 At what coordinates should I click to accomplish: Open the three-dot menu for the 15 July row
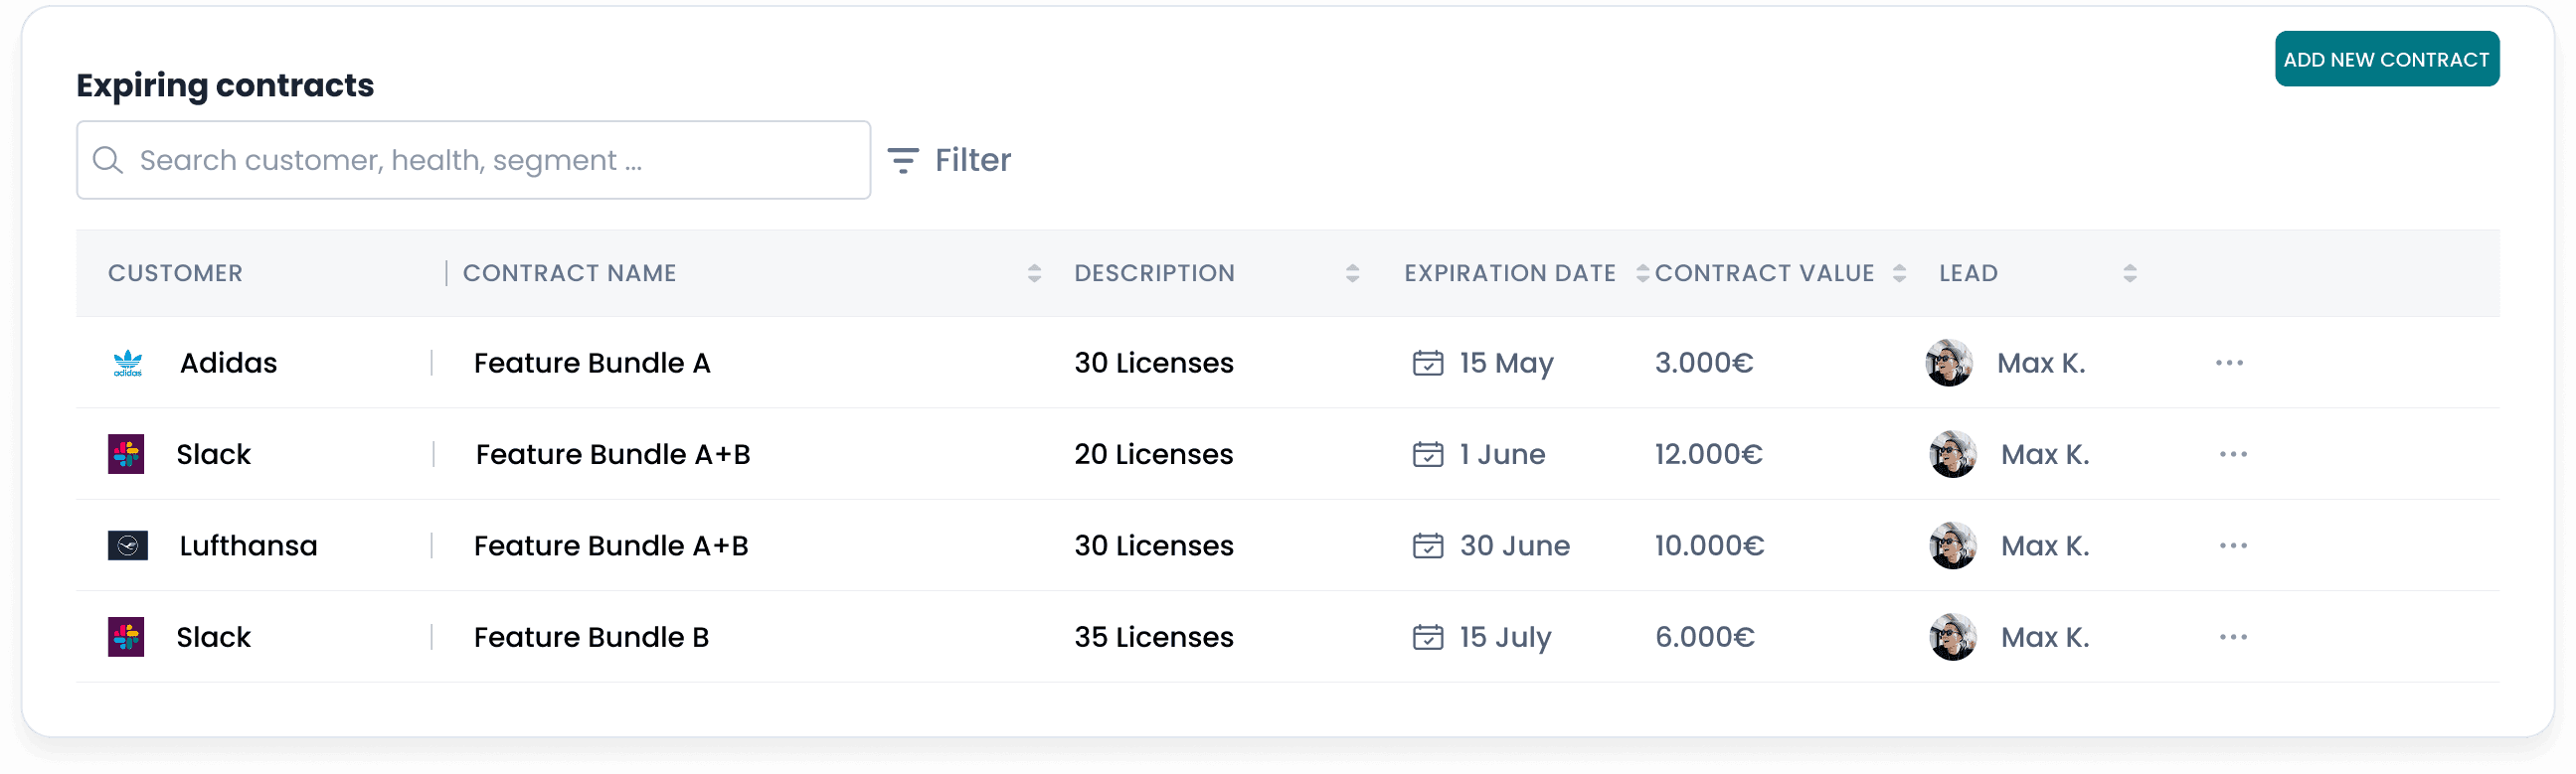[2233, 637]
